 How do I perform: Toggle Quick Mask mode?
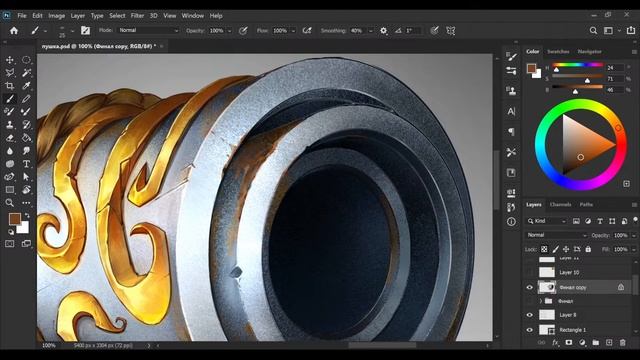click(10, 244)
